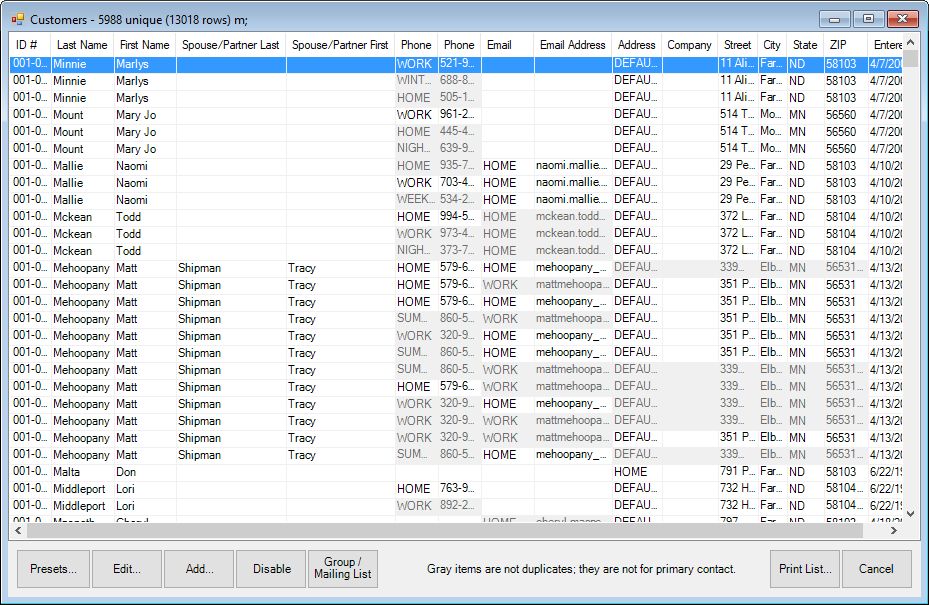
Task: Select Middleport Lori row with phone 763-9
Action: [x=456, y=489]
